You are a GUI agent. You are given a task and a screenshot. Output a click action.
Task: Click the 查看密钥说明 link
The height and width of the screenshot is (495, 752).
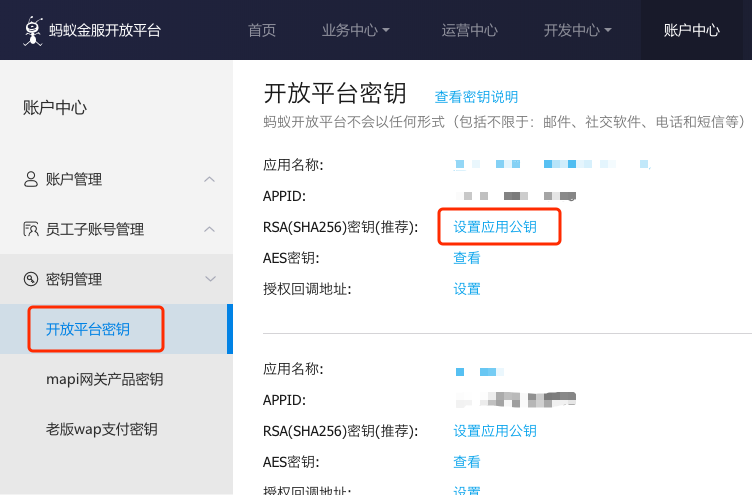[476, 97]
